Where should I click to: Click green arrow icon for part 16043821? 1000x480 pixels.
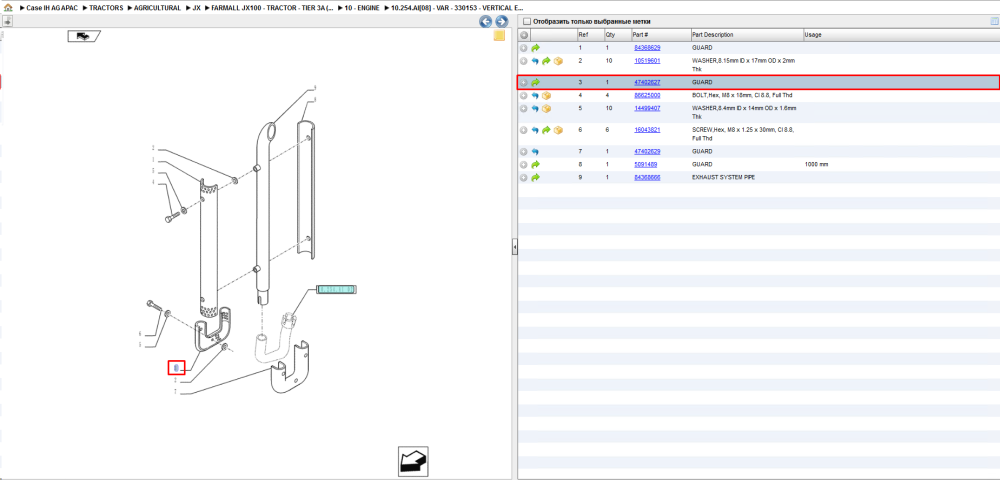click(547, 130)
